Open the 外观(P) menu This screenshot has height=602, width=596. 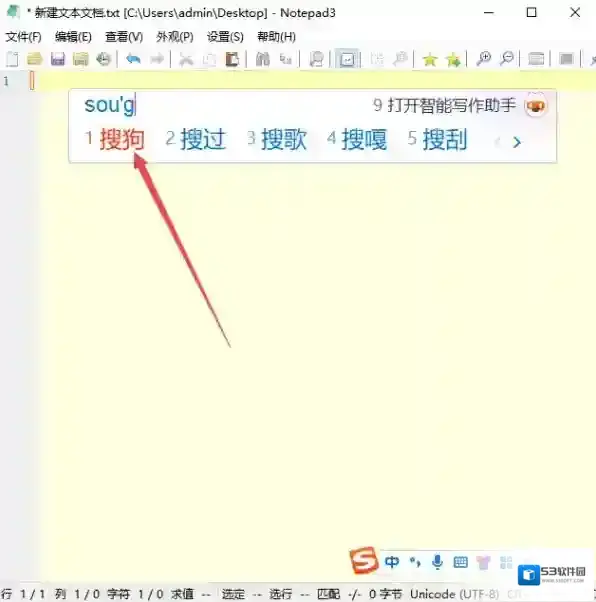click(x=175, y=37)
